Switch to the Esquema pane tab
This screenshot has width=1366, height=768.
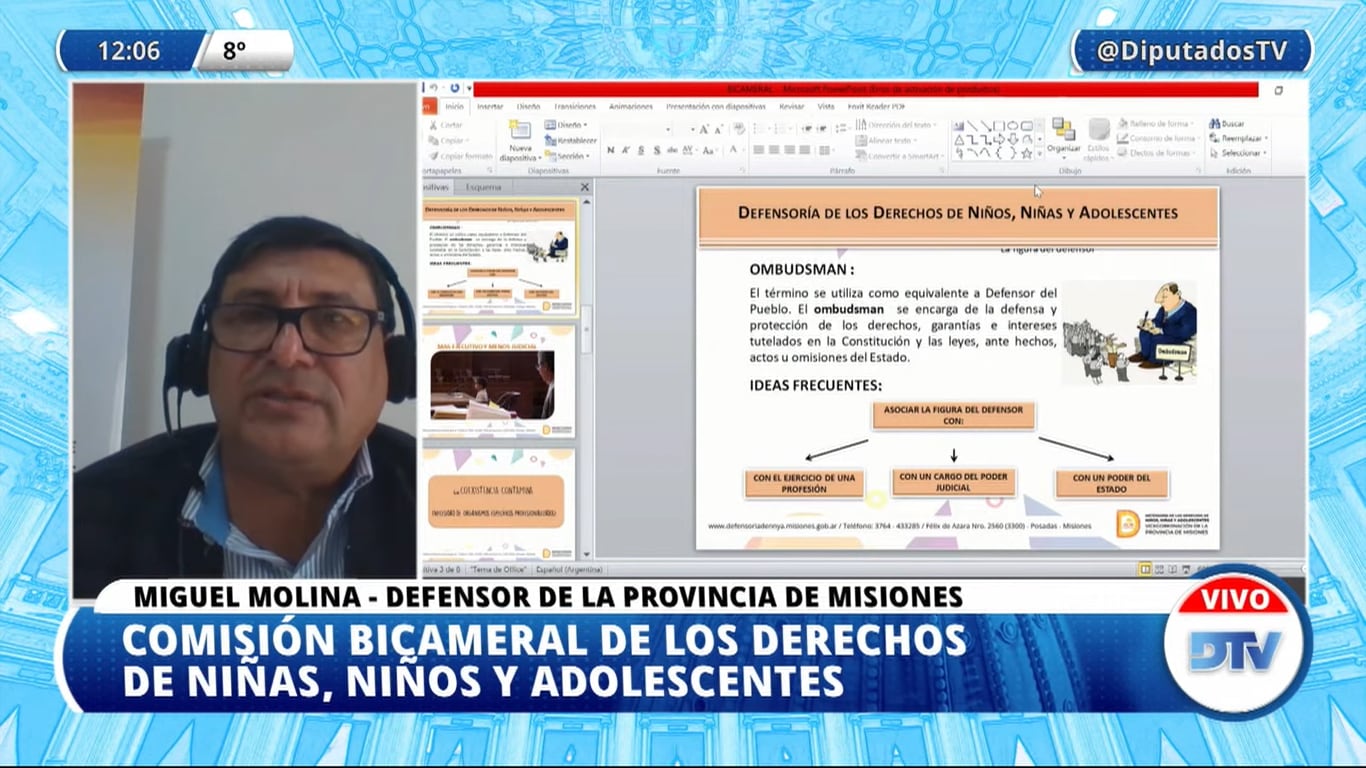[483, 187]
